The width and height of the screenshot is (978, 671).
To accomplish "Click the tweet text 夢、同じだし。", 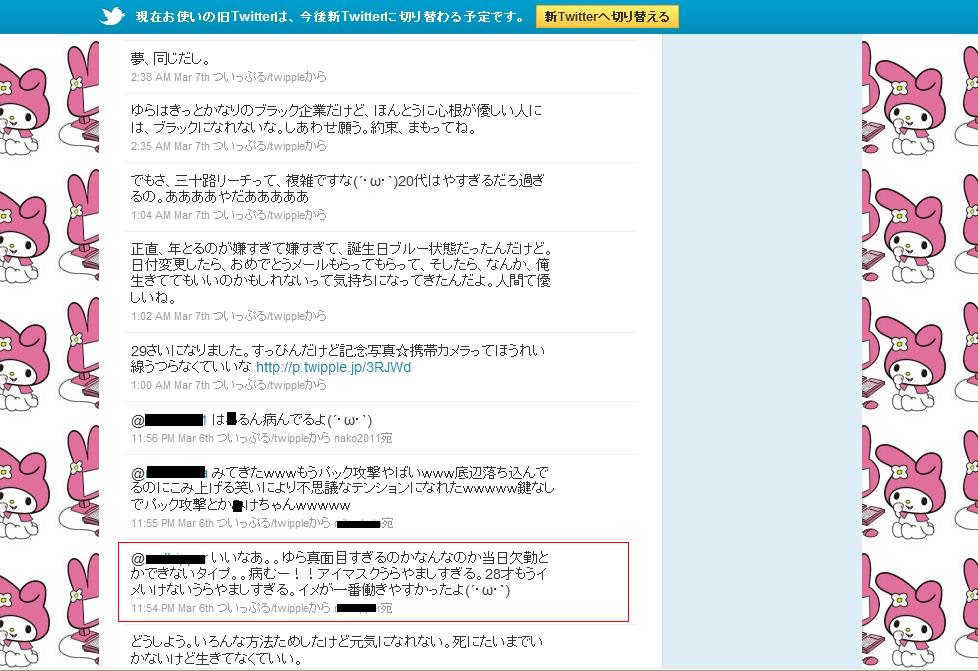I will coord(170,59).
